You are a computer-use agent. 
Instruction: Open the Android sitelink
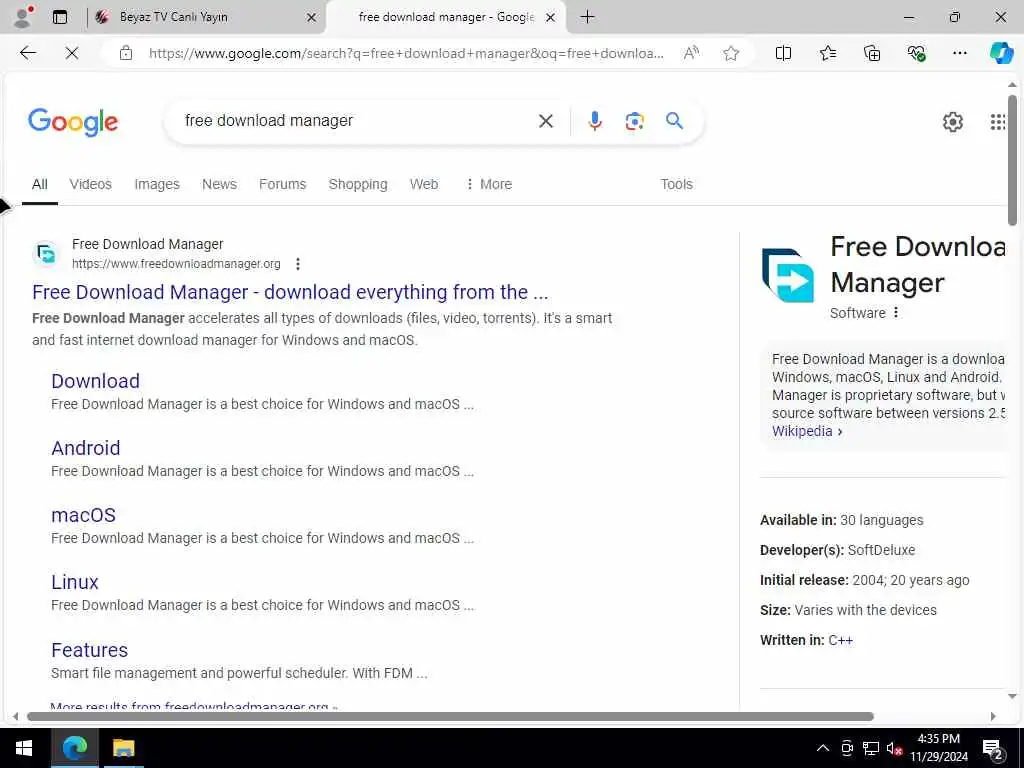tap(86, 448)
